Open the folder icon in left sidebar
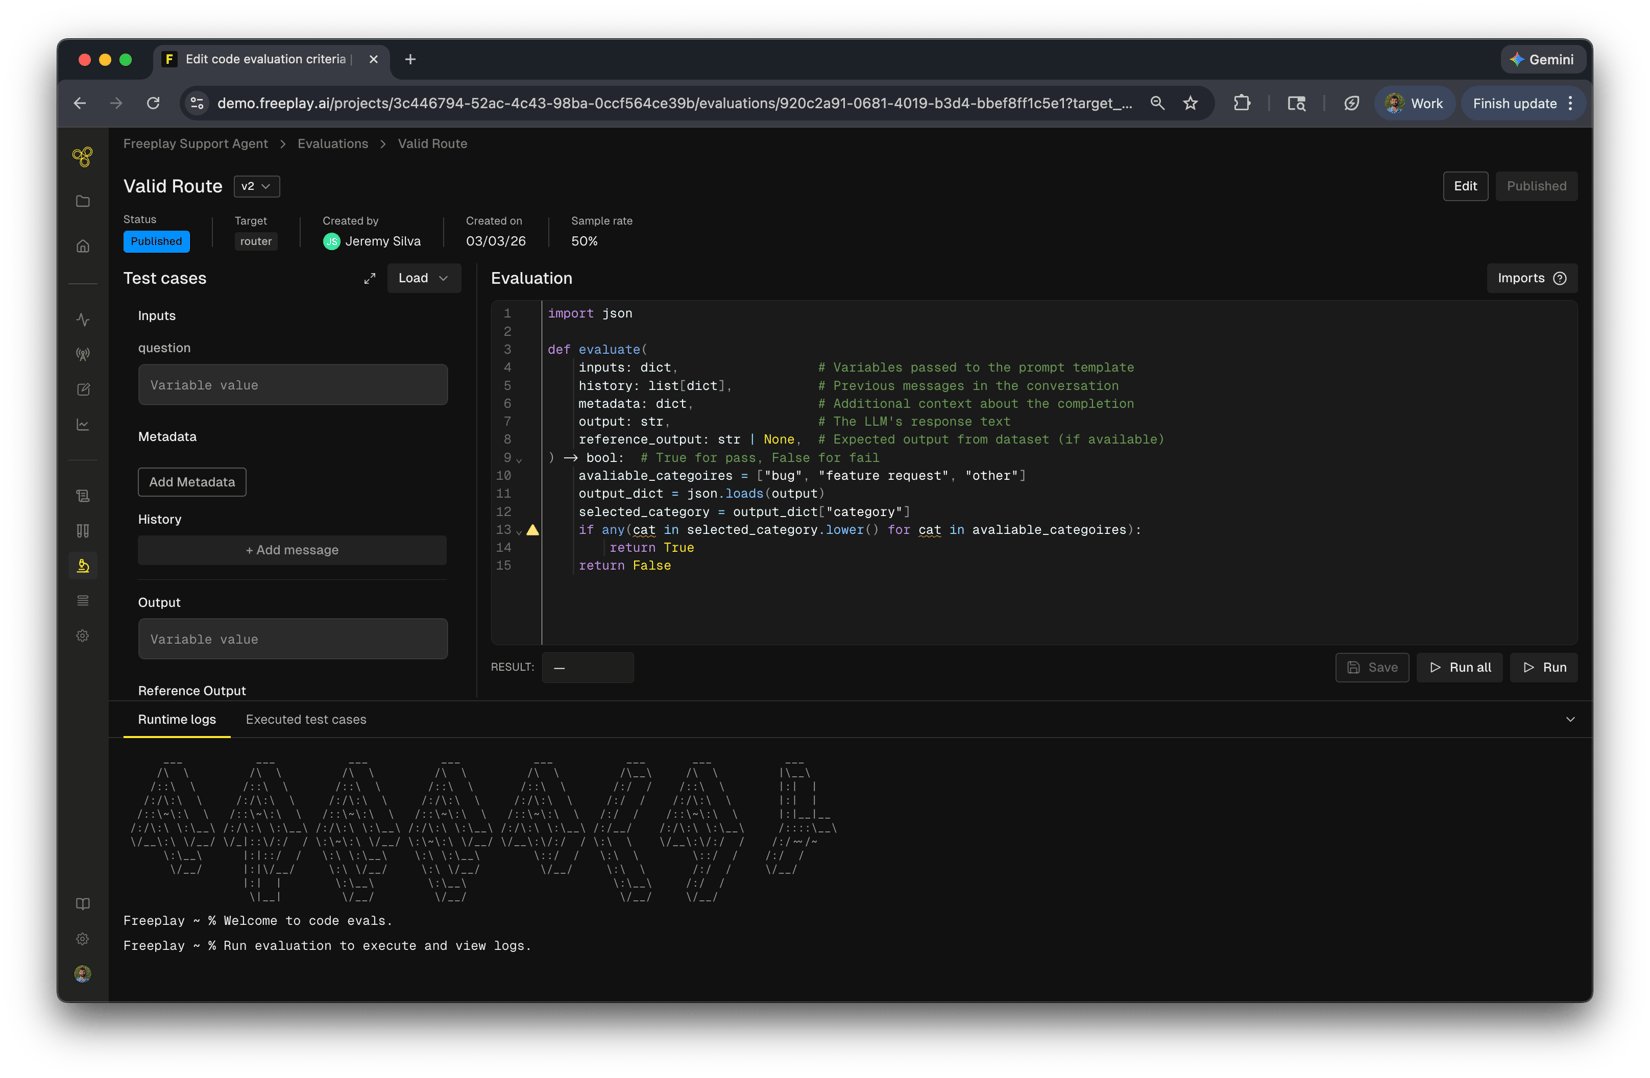Viewport: 1650px width, 1078px height. click(x=83, y=201)
